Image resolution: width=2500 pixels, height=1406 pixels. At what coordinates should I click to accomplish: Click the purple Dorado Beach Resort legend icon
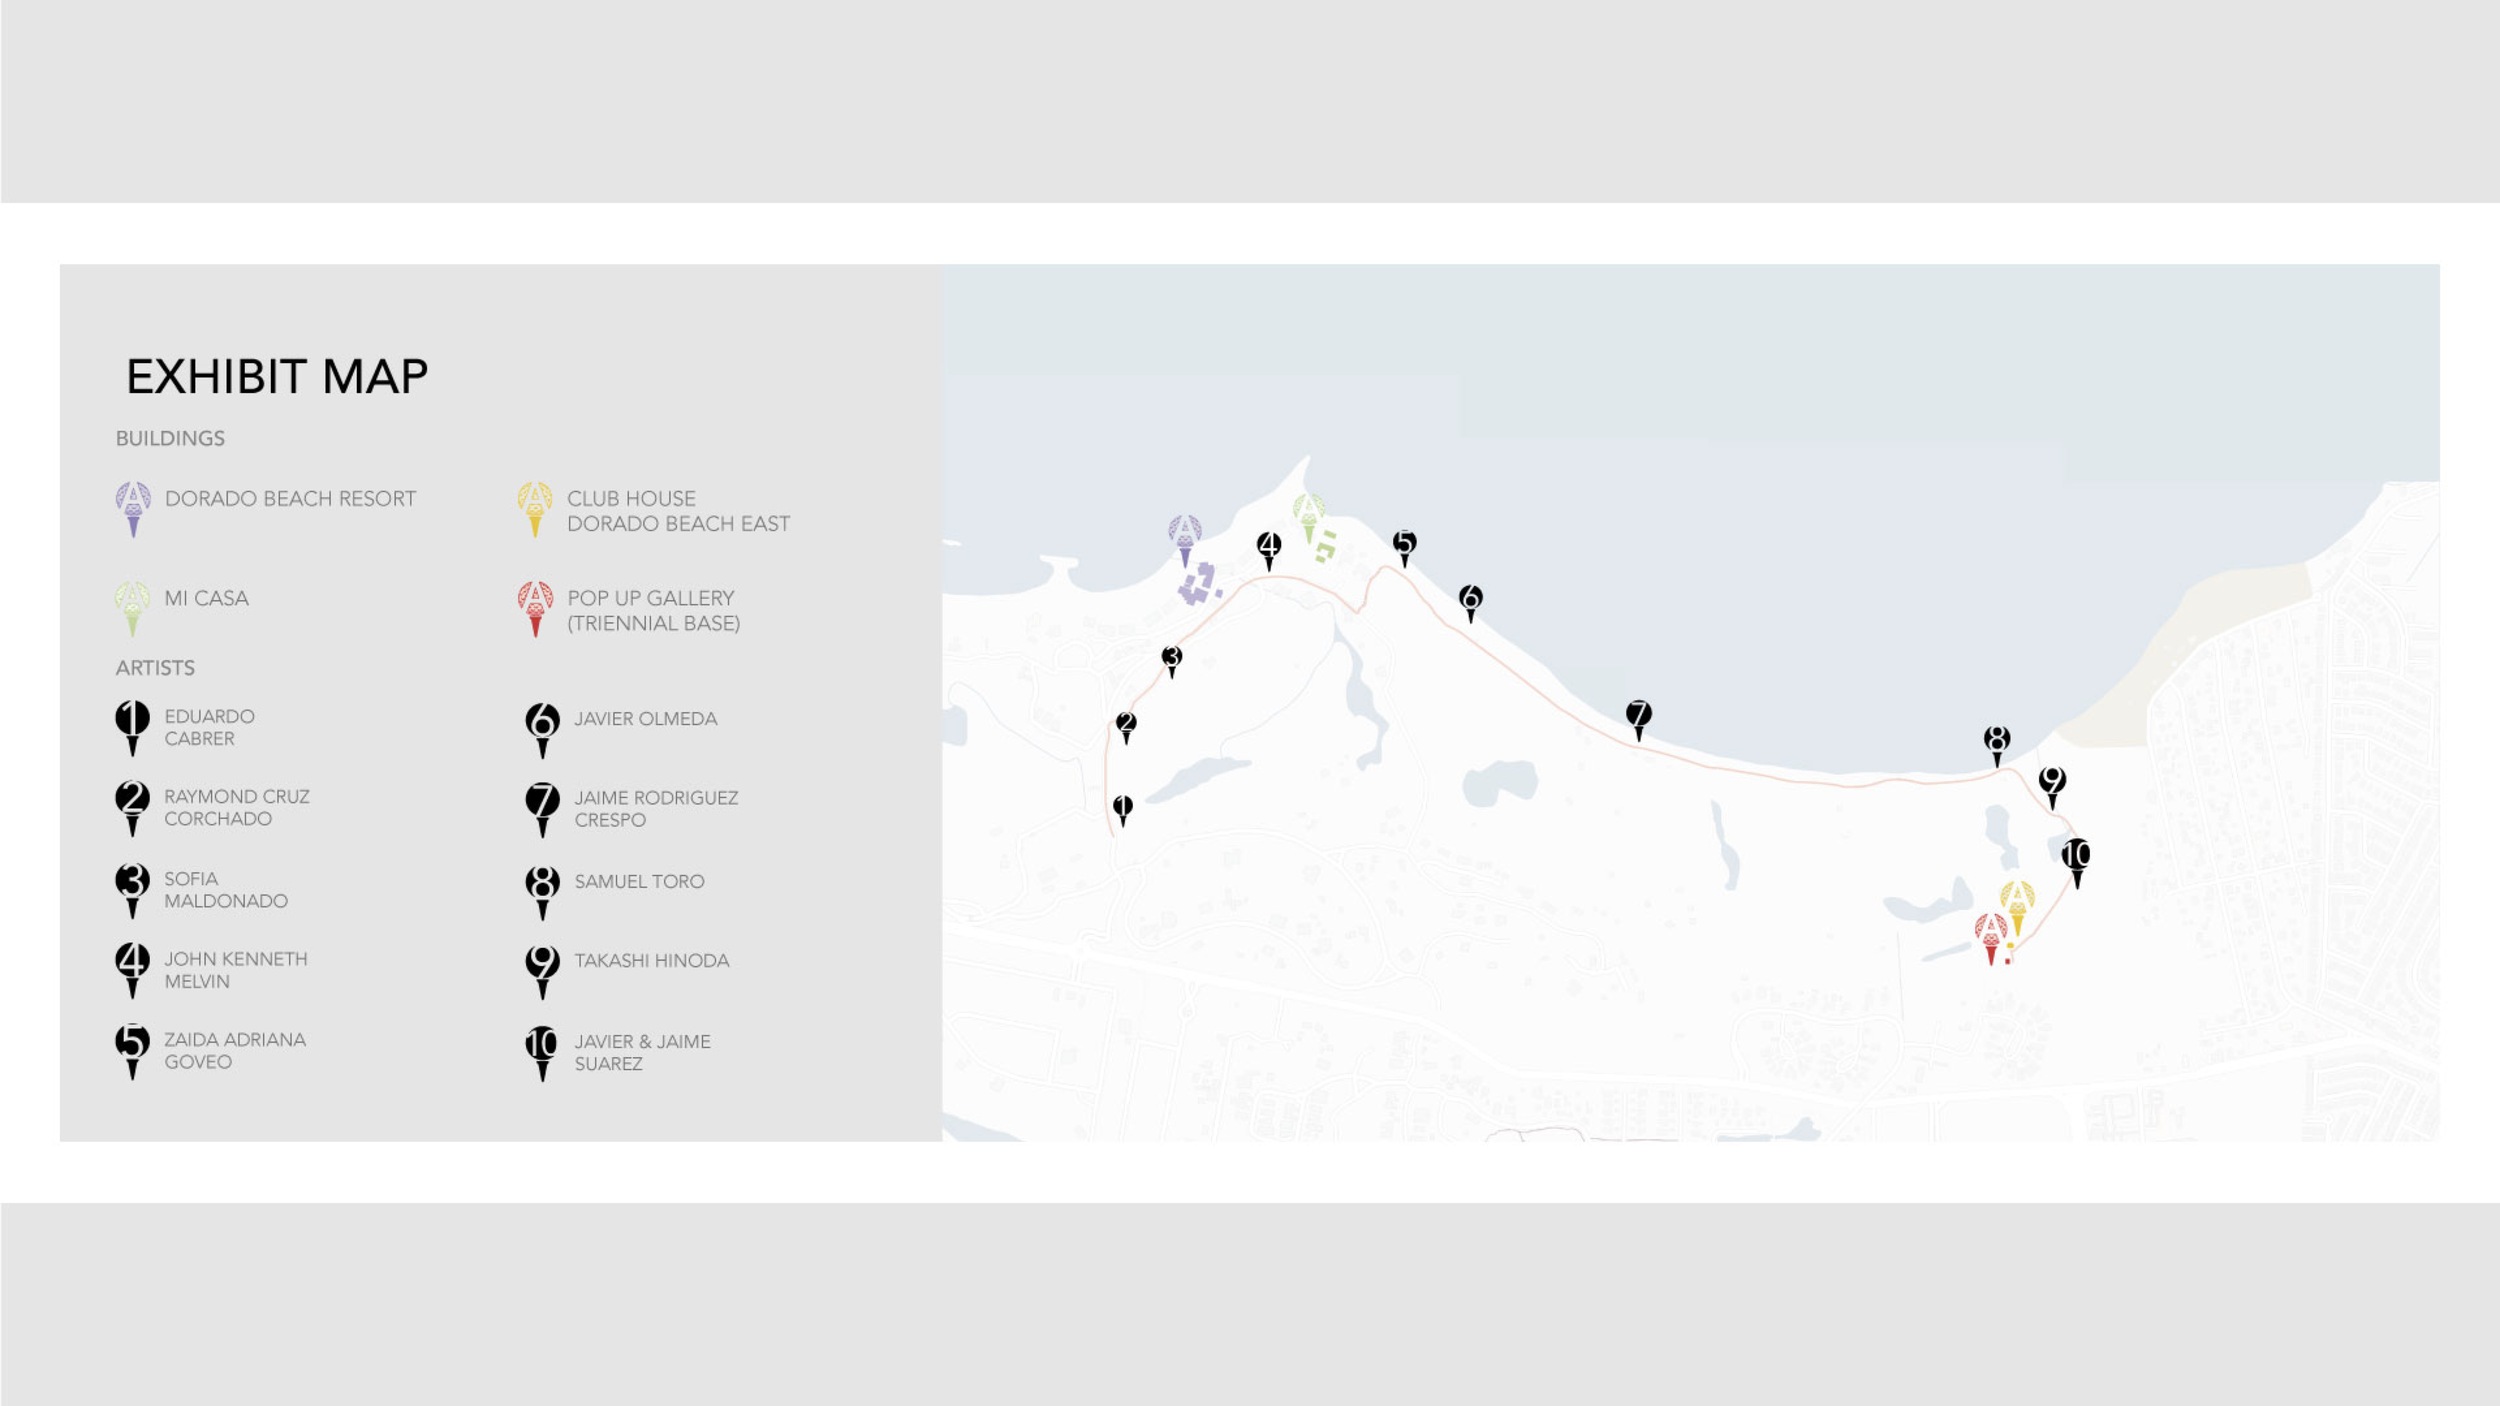pos(133,506)
